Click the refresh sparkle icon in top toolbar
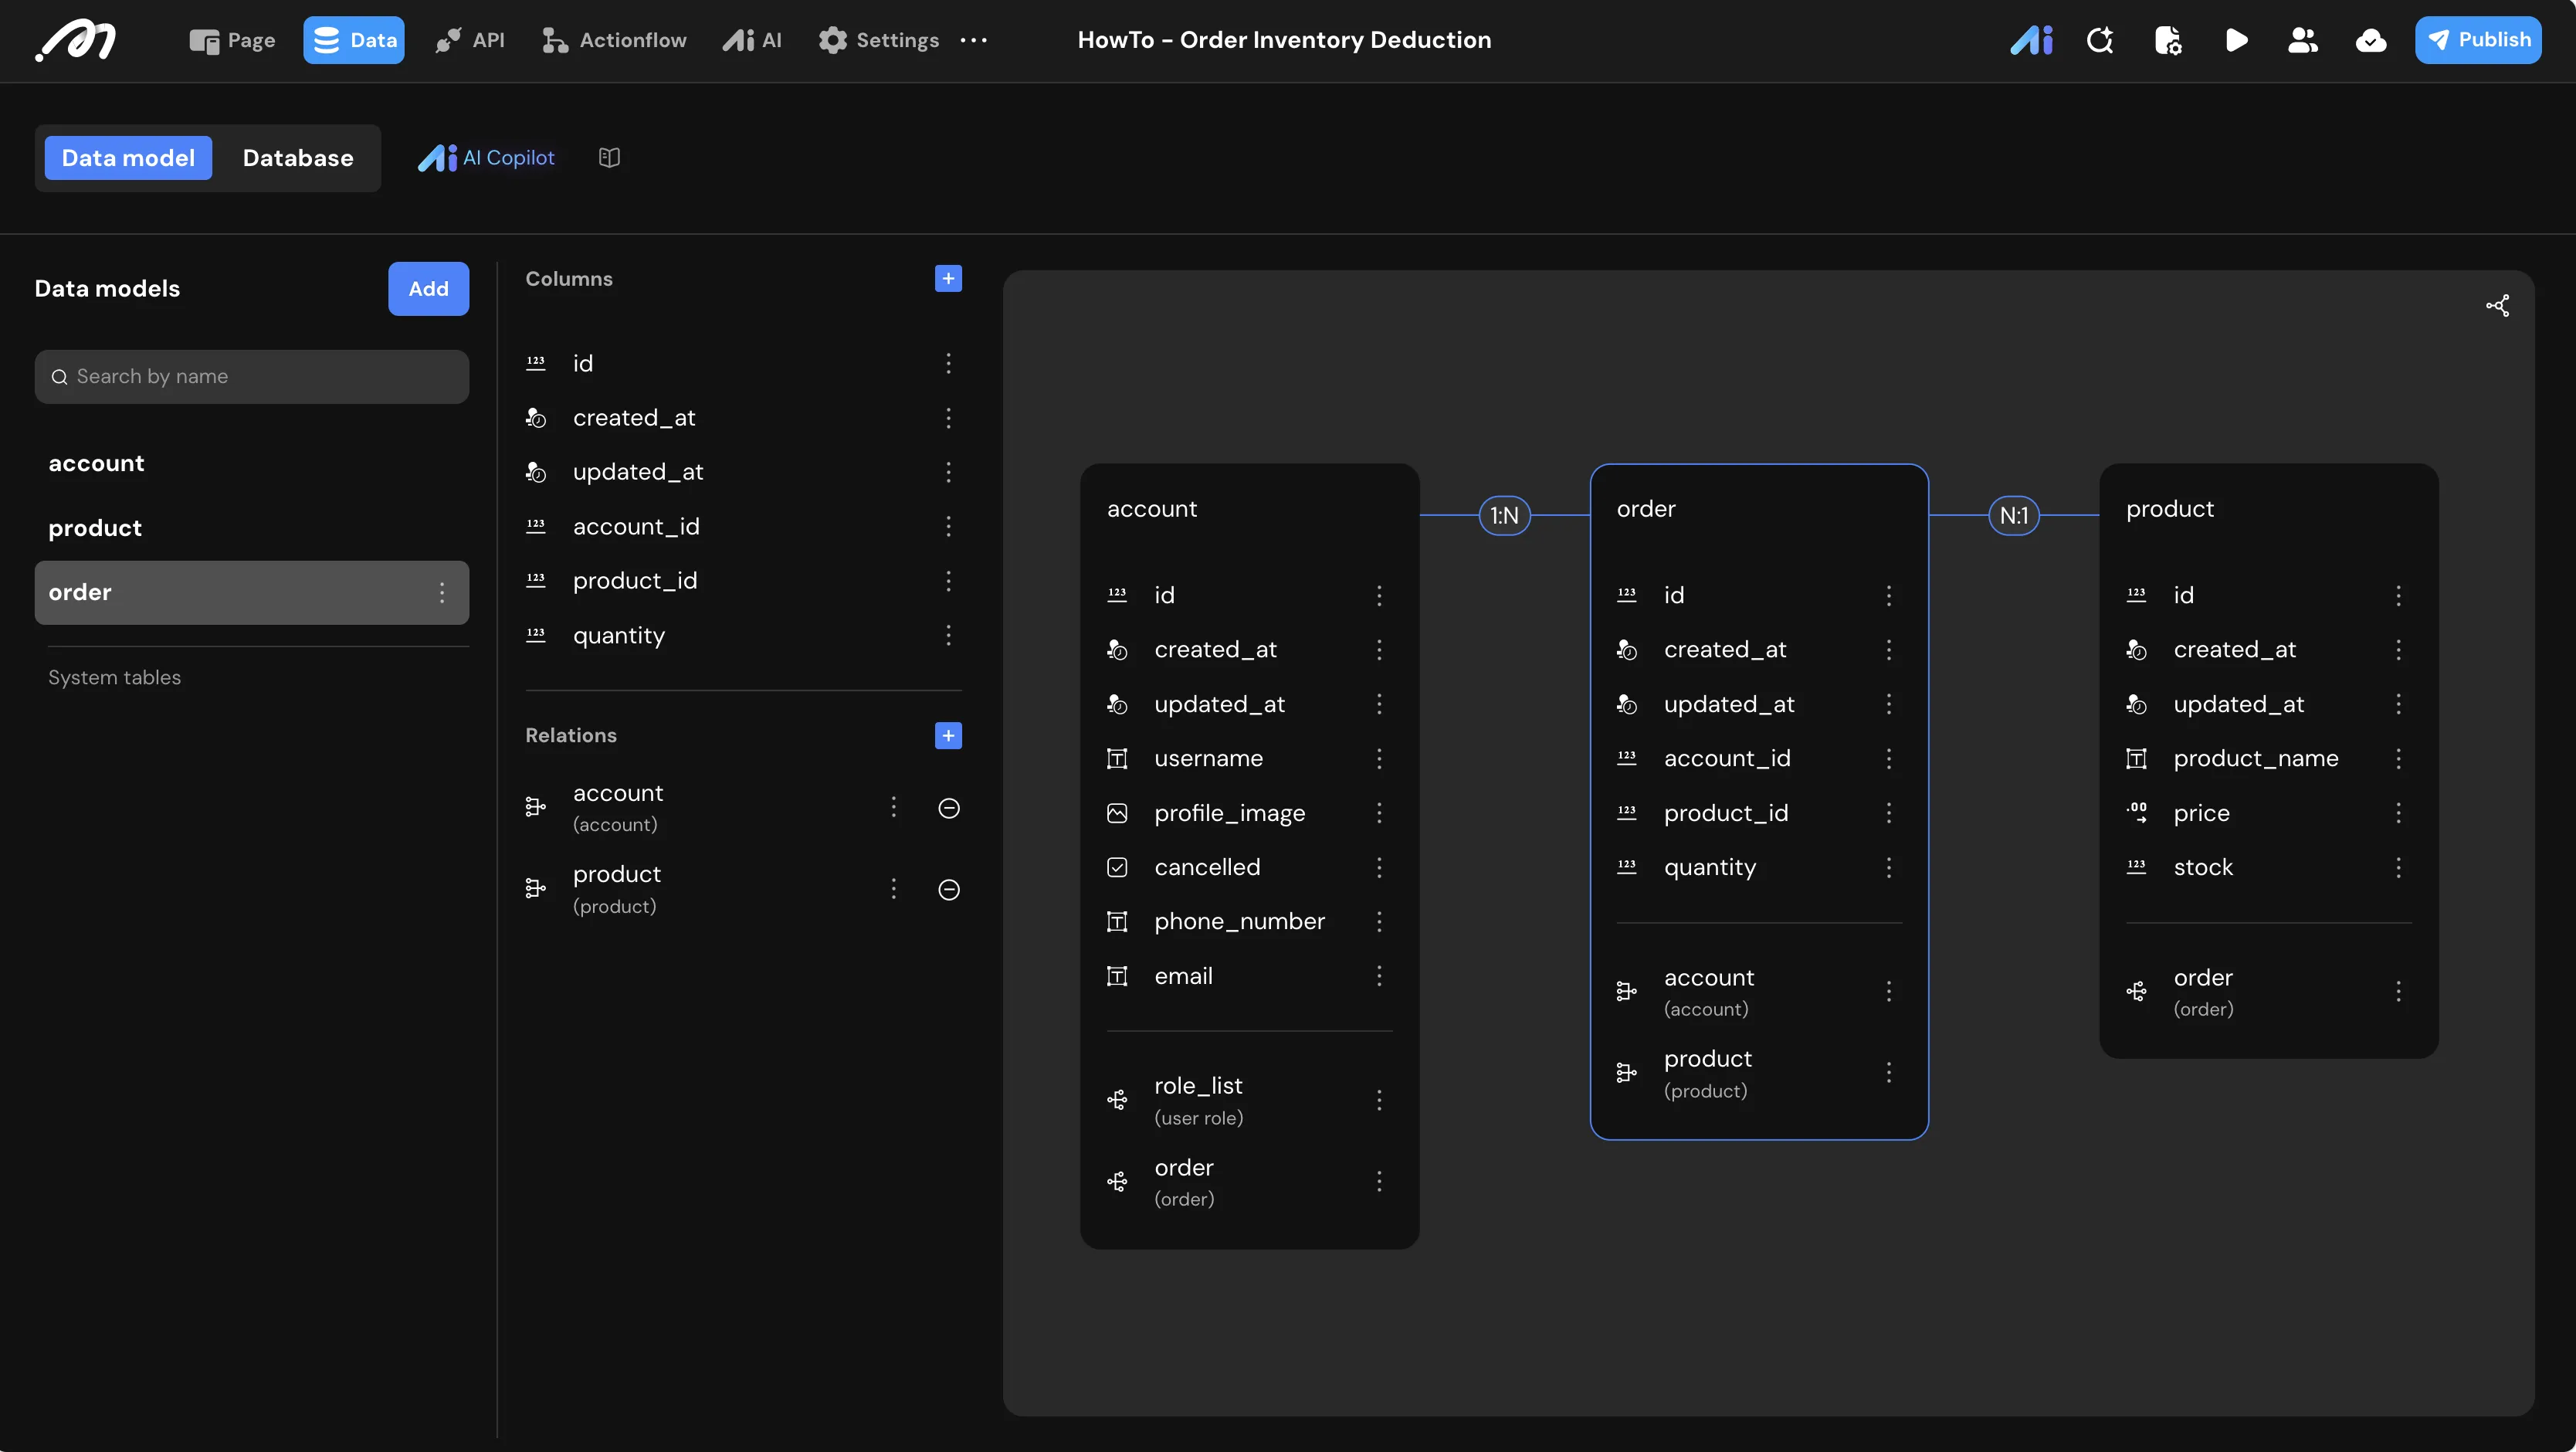 (x=2100, y=40)
